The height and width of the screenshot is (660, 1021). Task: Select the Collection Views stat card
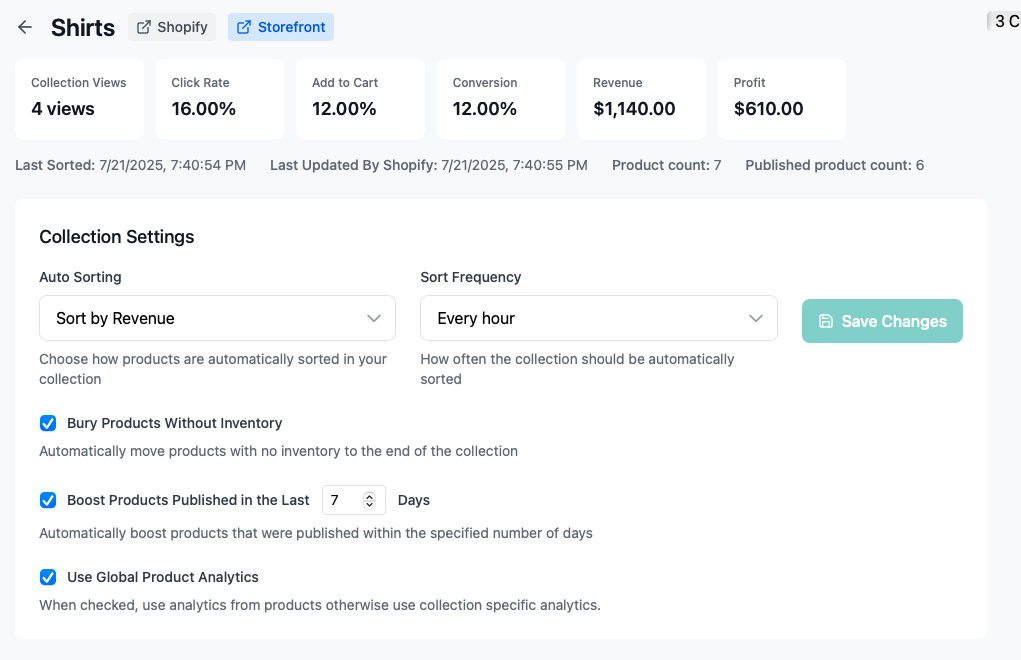[79, 98]
